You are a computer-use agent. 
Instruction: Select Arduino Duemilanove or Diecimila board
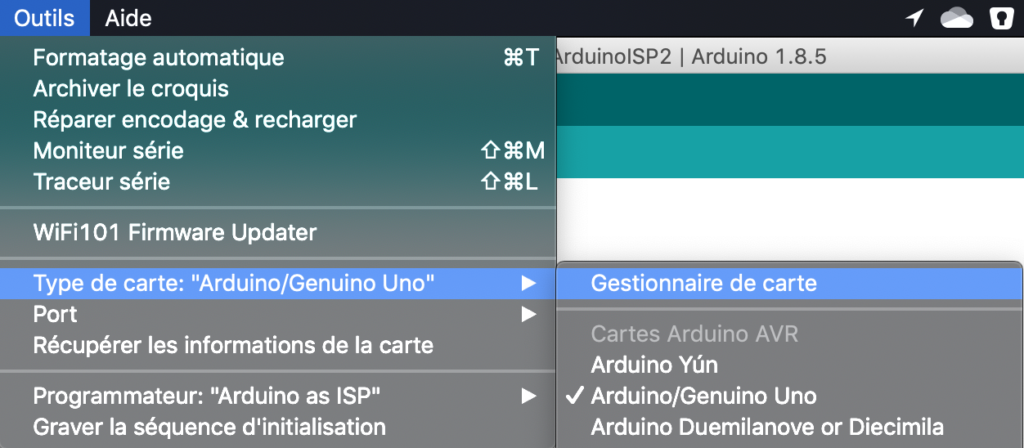click(767, 426)
